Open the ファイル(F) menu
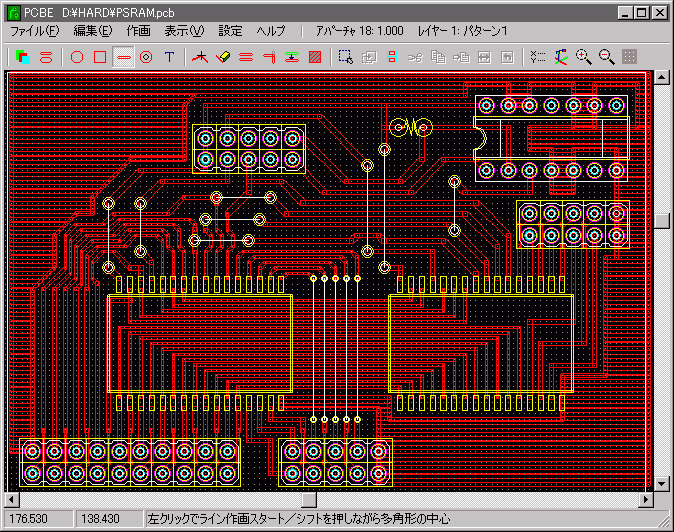The height and width of the screenshot is (532, 674). click(x=34, y=31)
